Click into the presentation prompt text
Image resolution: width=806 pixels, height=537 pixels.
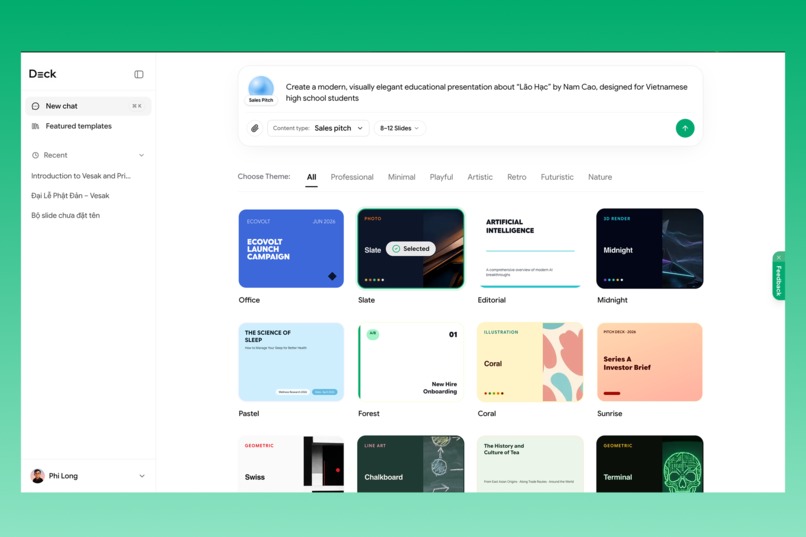(x=486, y=92)
